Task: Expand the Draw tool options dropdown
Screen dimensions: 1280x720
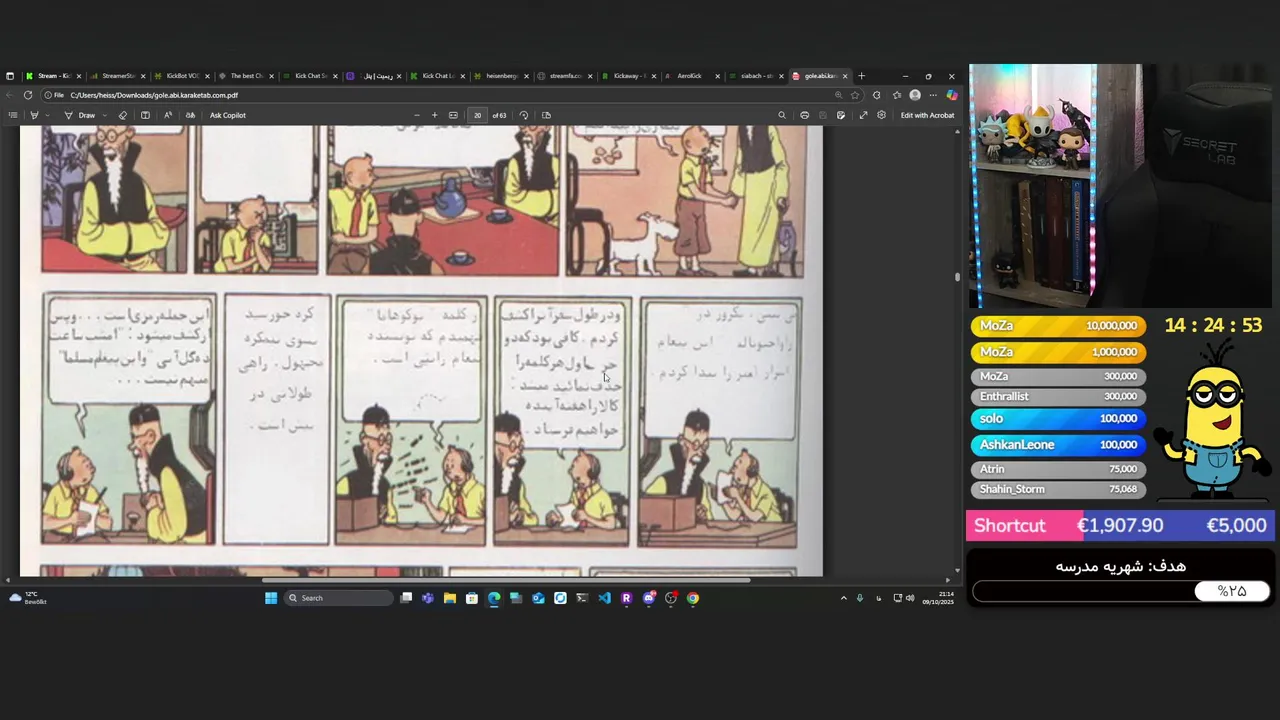Action: click(105, 115)
